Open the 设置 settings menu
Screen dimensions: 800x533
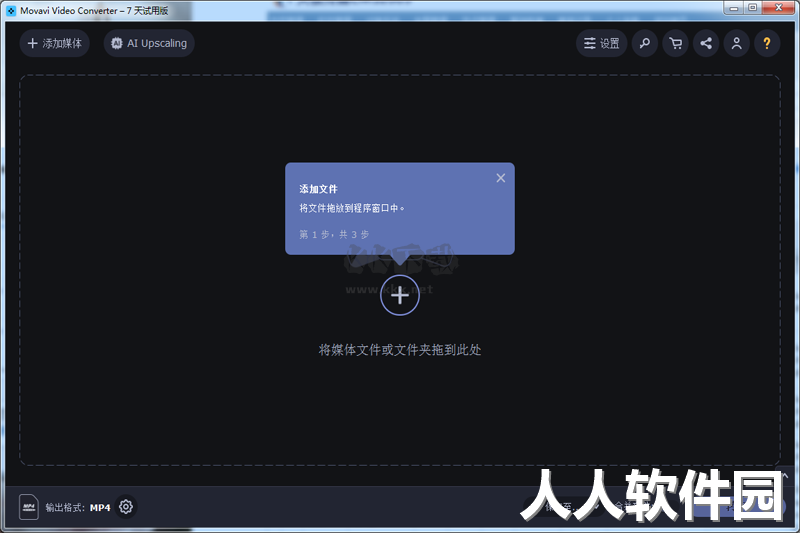602,43
